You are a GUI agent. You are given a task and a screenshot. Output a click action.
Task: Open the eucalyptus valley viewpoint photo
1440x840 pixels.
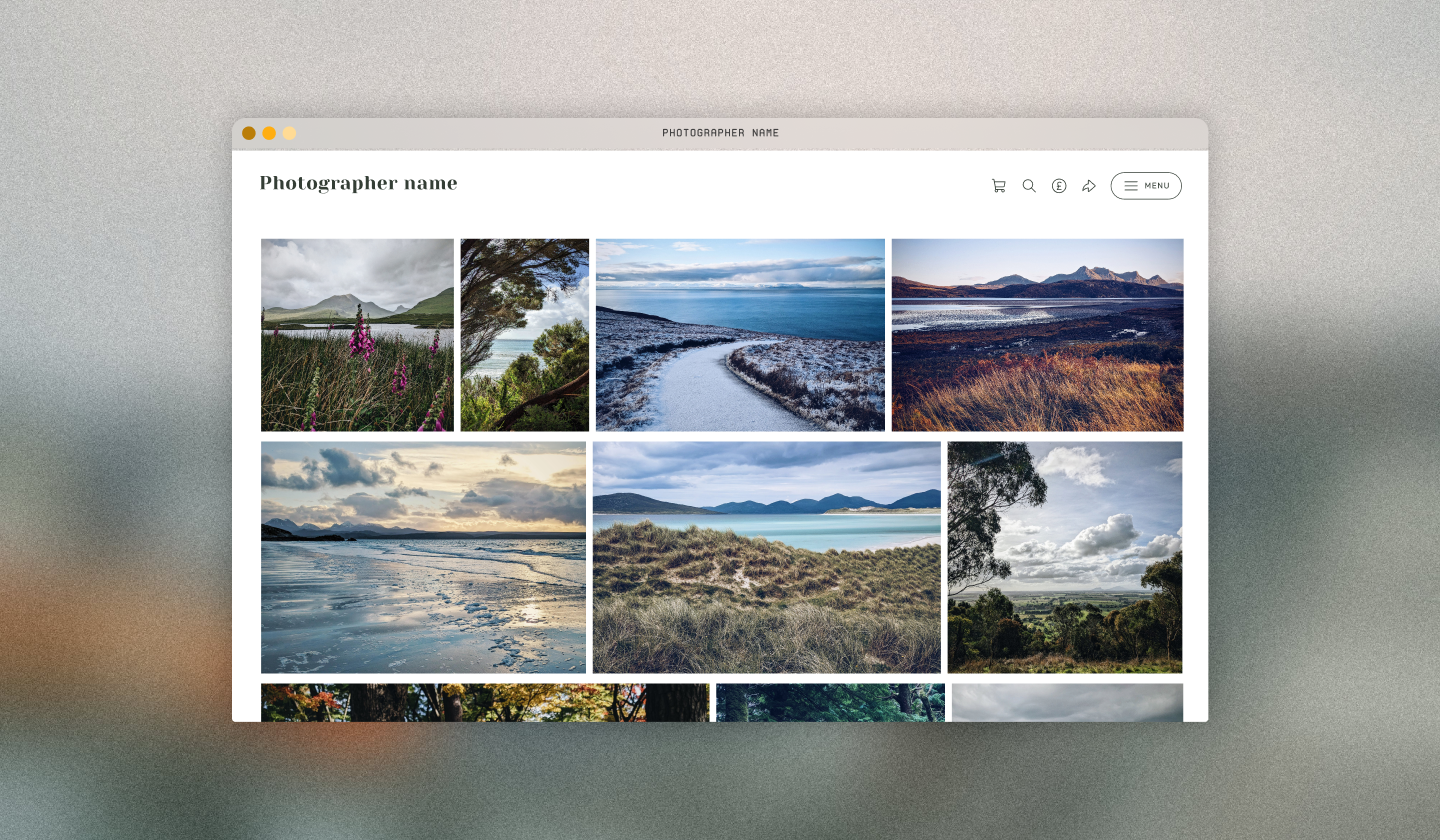(x=1065, y=557)
